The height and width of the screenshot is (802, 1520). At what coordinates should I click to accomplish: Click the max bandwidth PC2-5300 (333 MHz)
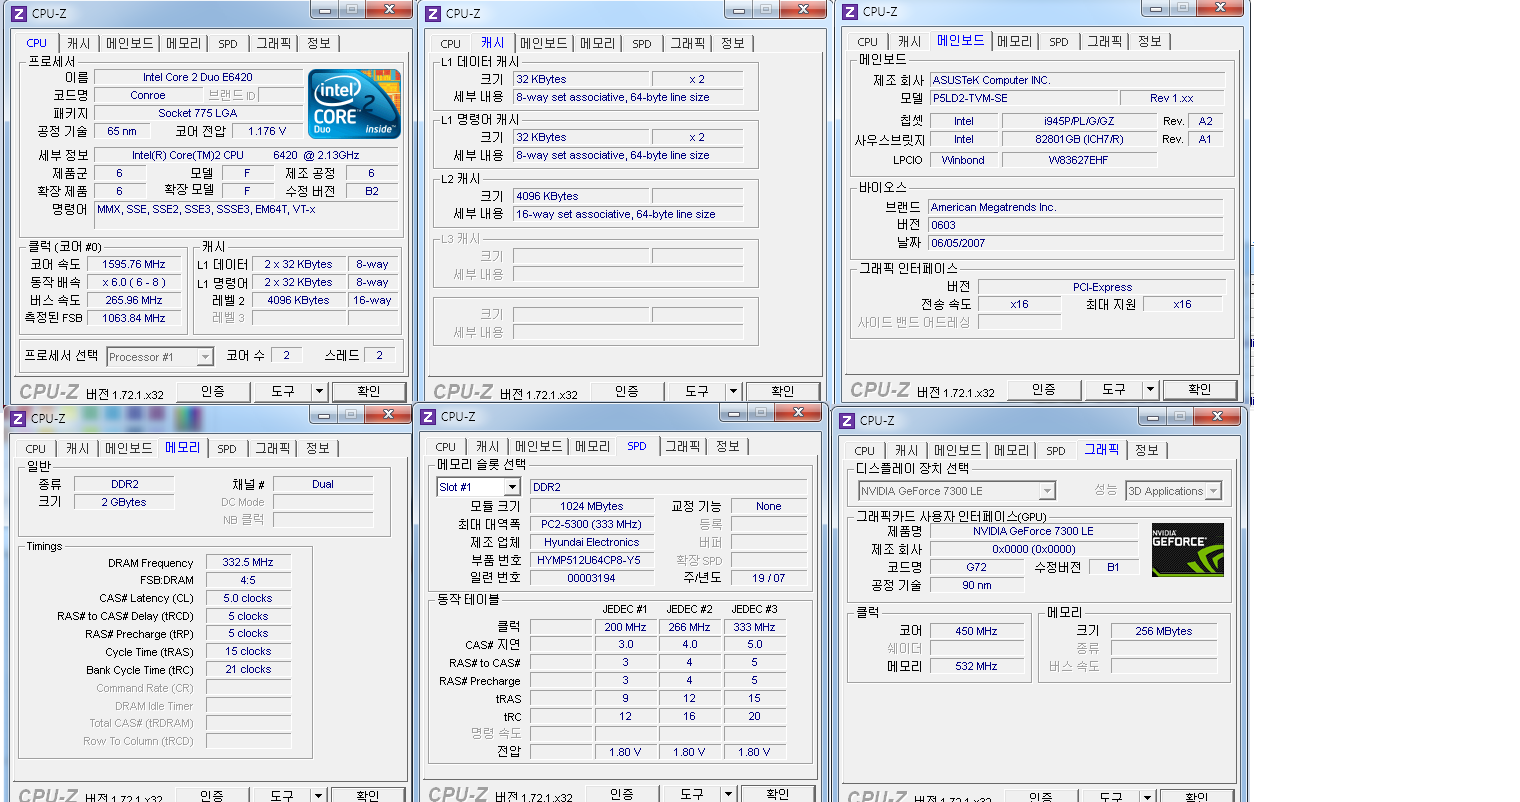pyautogui.click(x=592, y=524)
